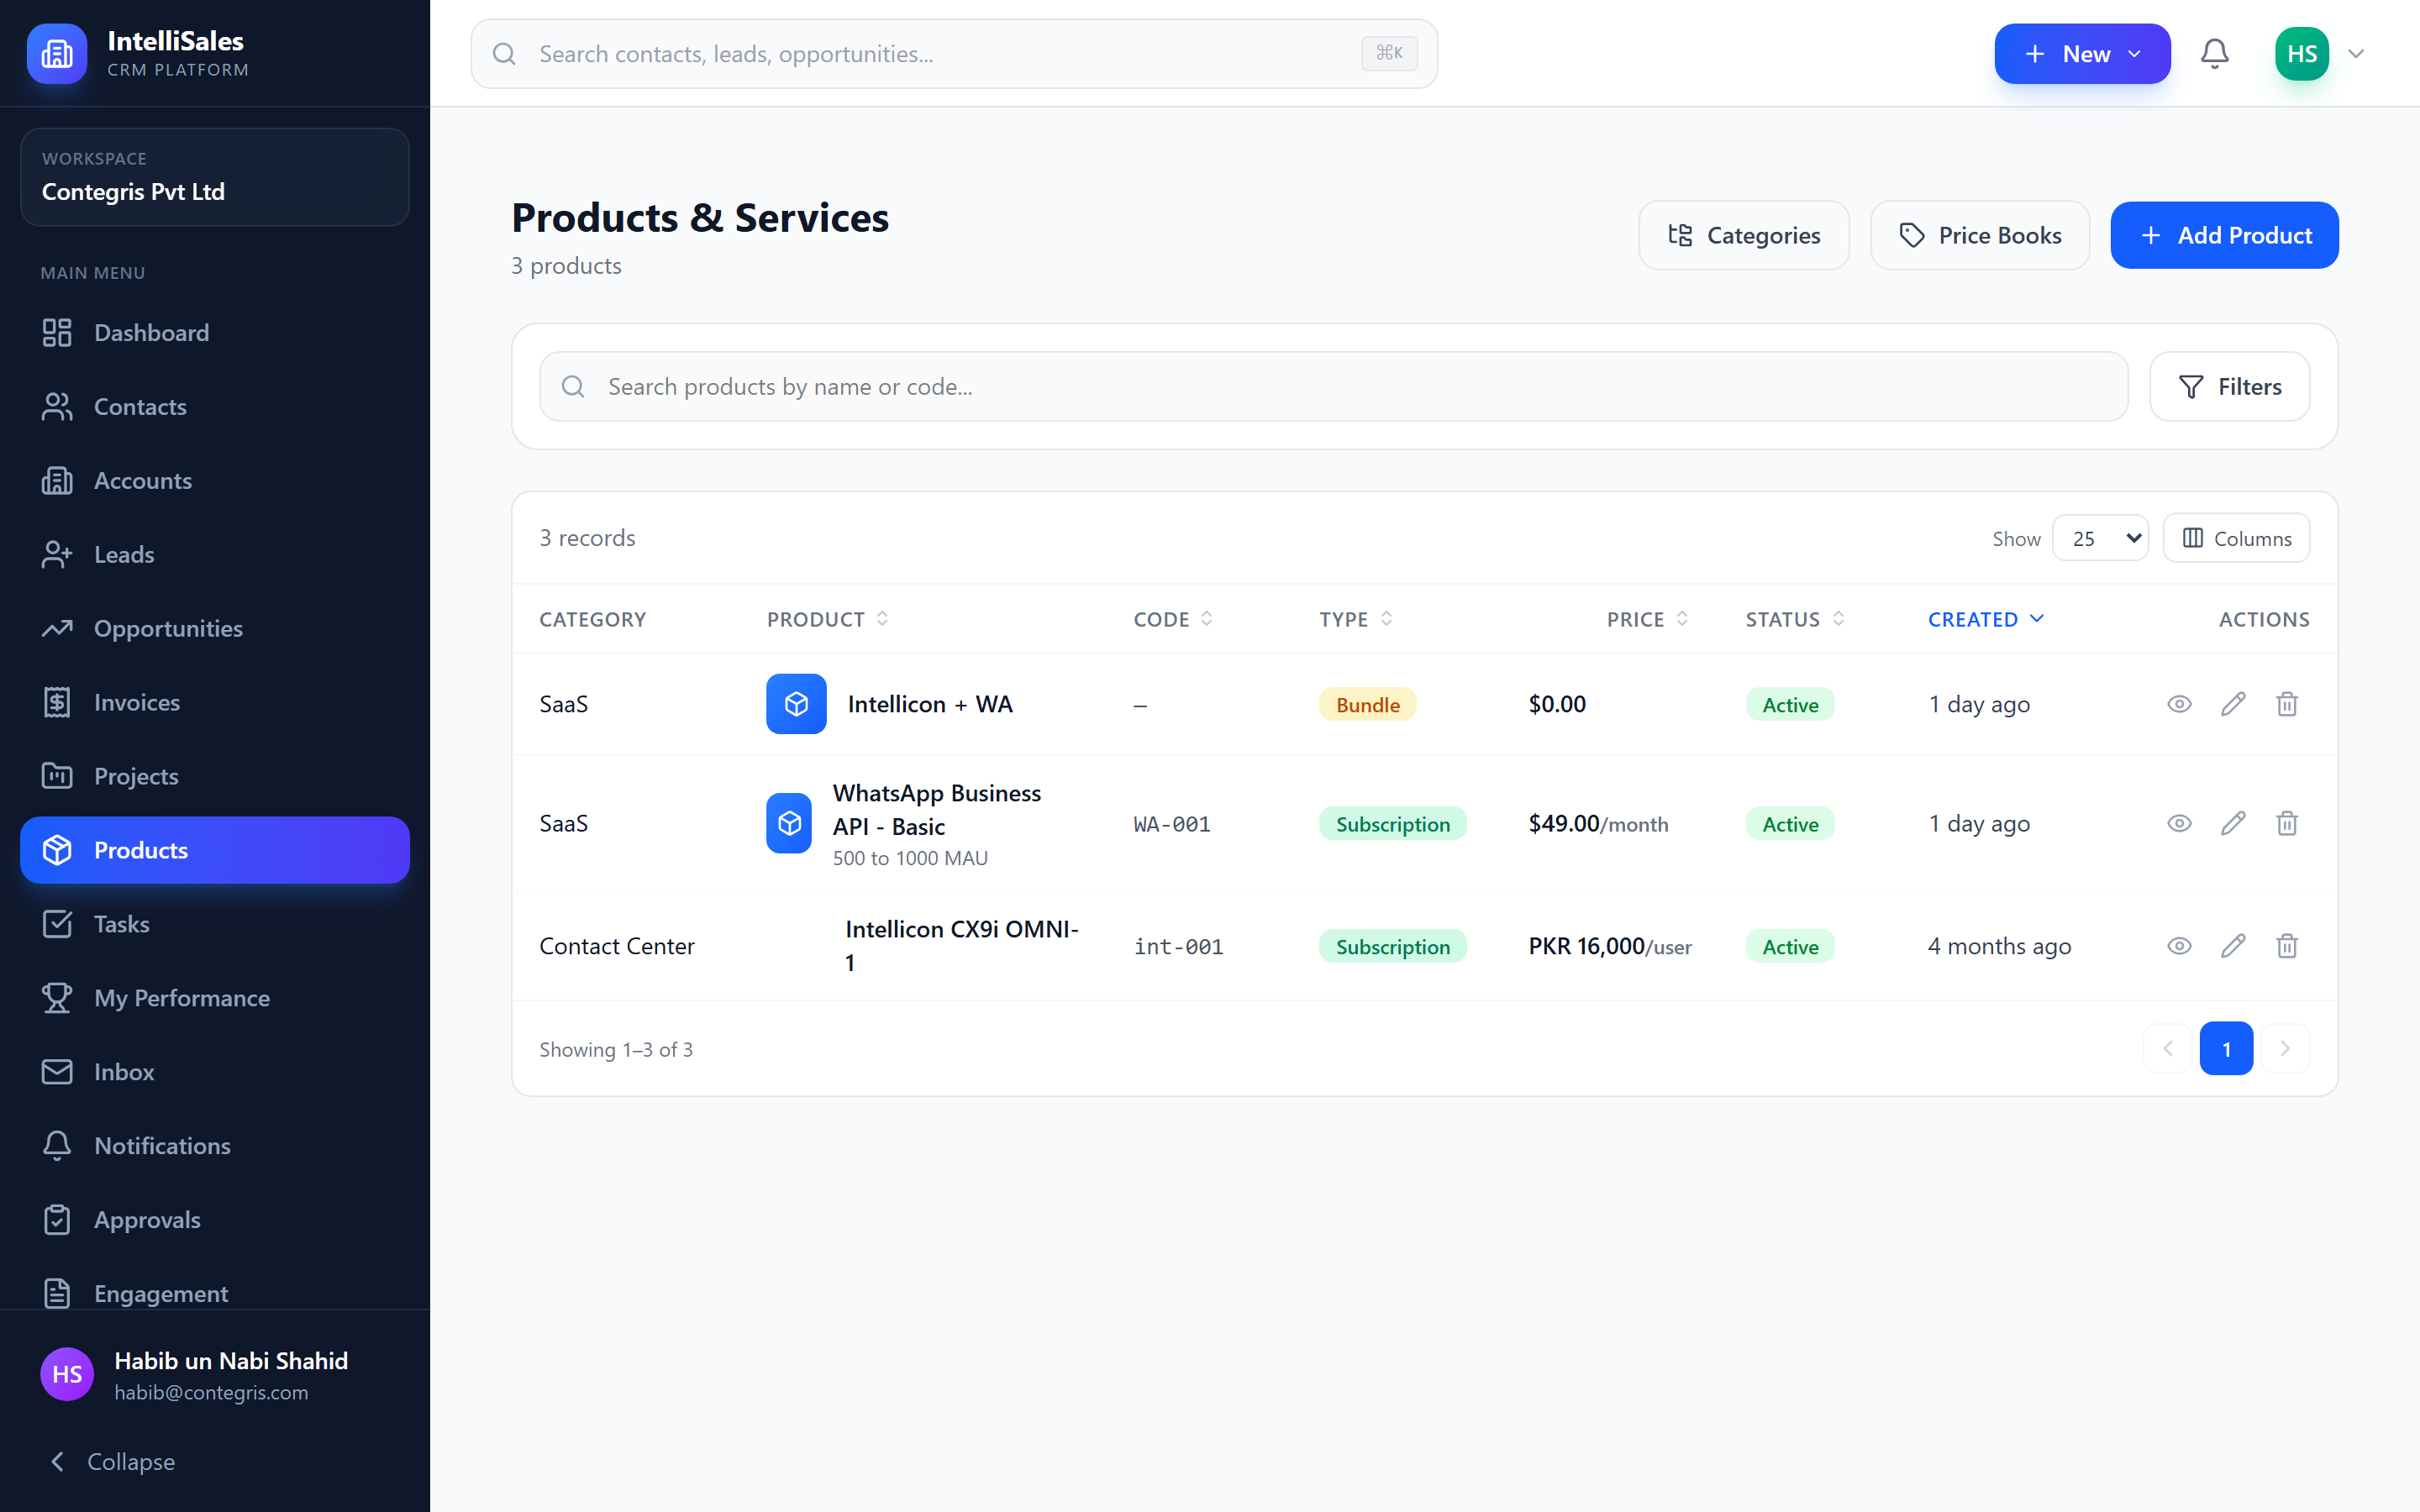Go to previous page arrow
2420x1512 pixels.
point(2168,1048)
